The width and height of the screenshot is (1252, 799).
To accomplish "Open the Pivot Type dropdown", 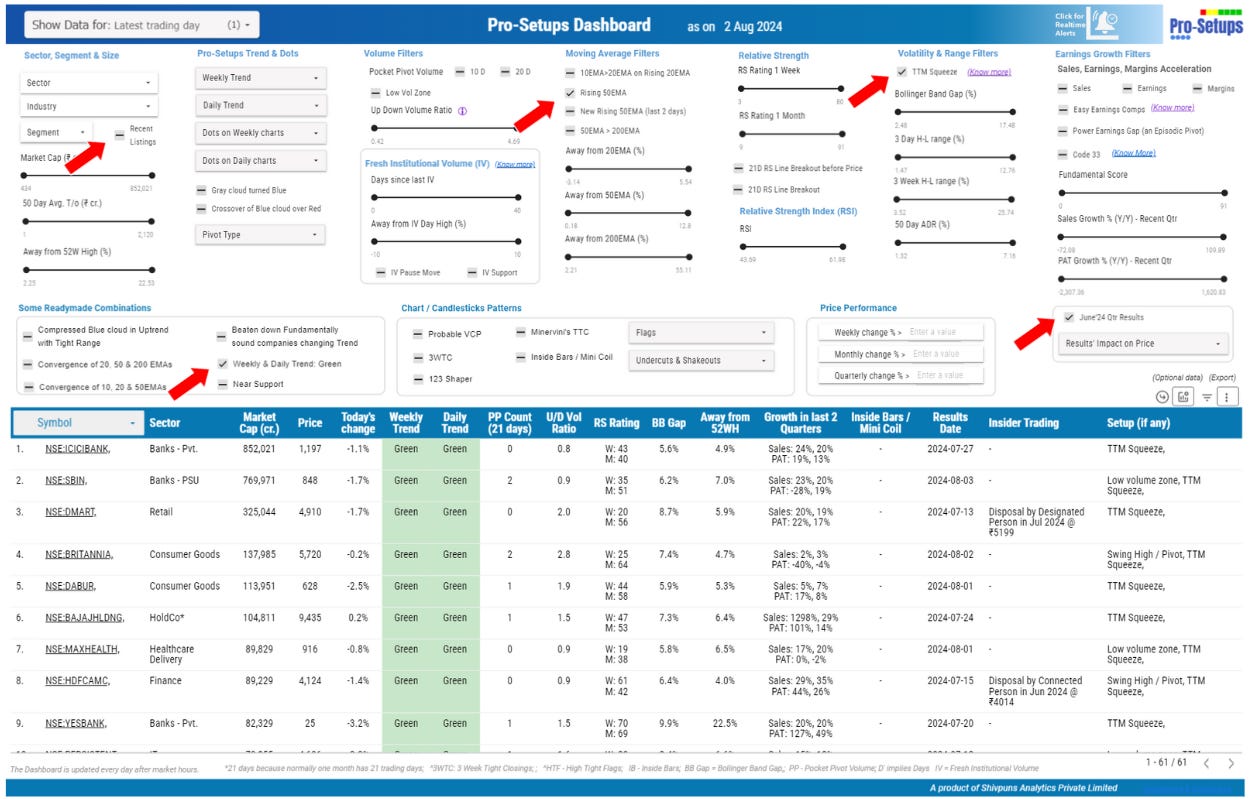I will [261, 235].
